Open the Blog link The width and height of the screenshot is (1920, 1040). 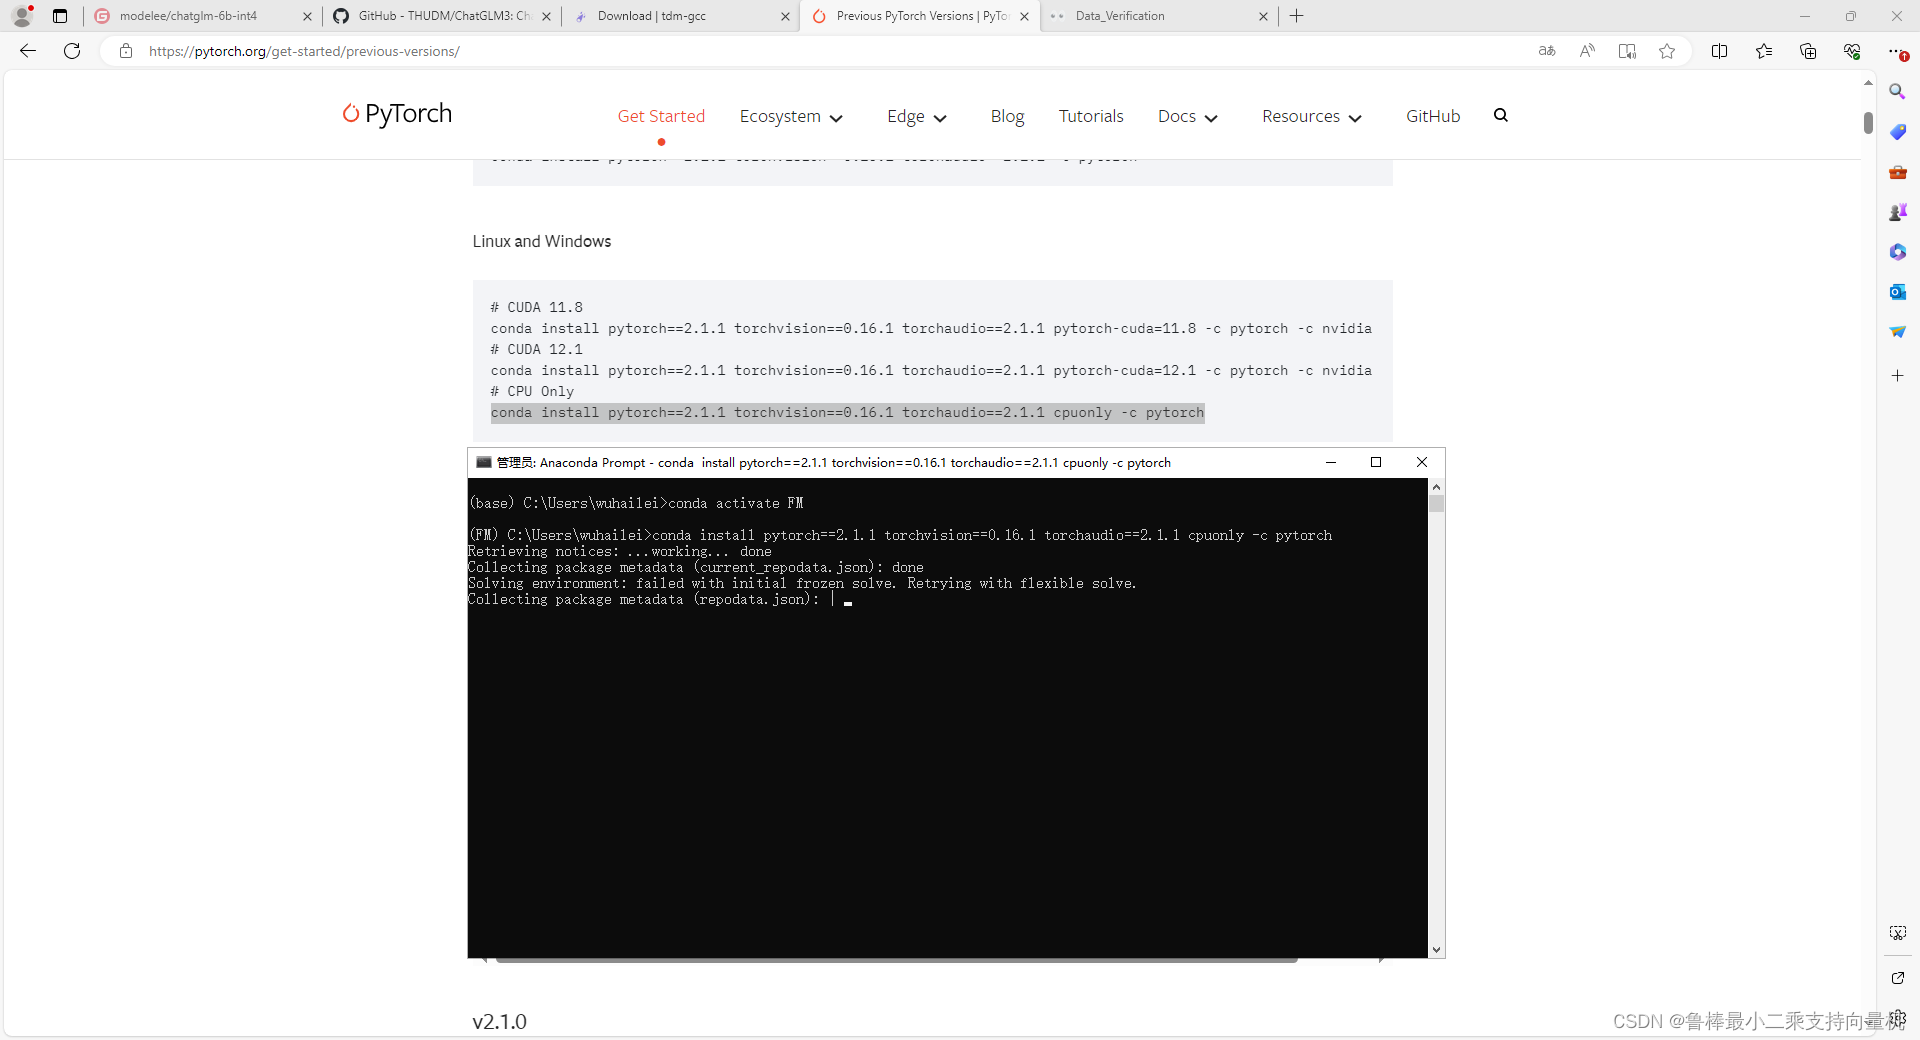pyautogui.click(x=1007, y=116)
